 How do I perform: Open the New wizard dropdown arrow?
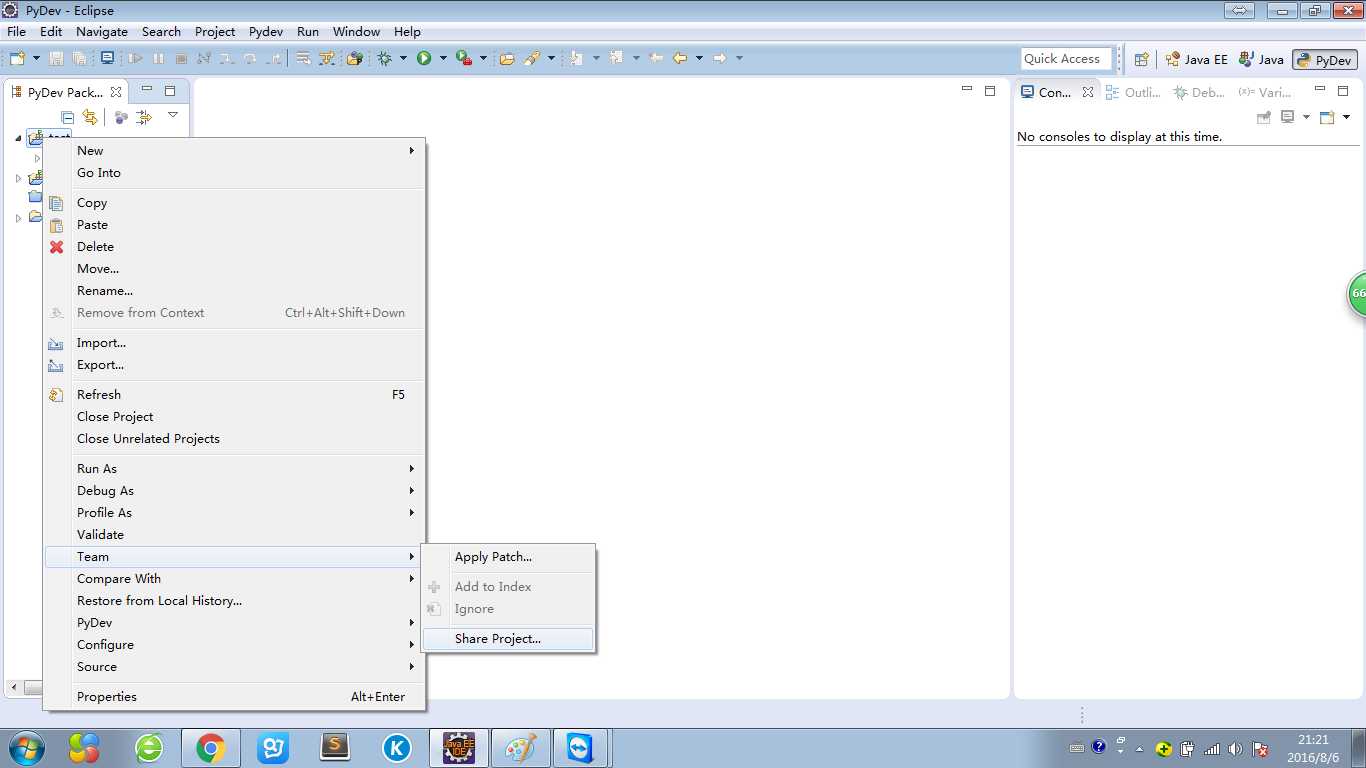[35, 59]
